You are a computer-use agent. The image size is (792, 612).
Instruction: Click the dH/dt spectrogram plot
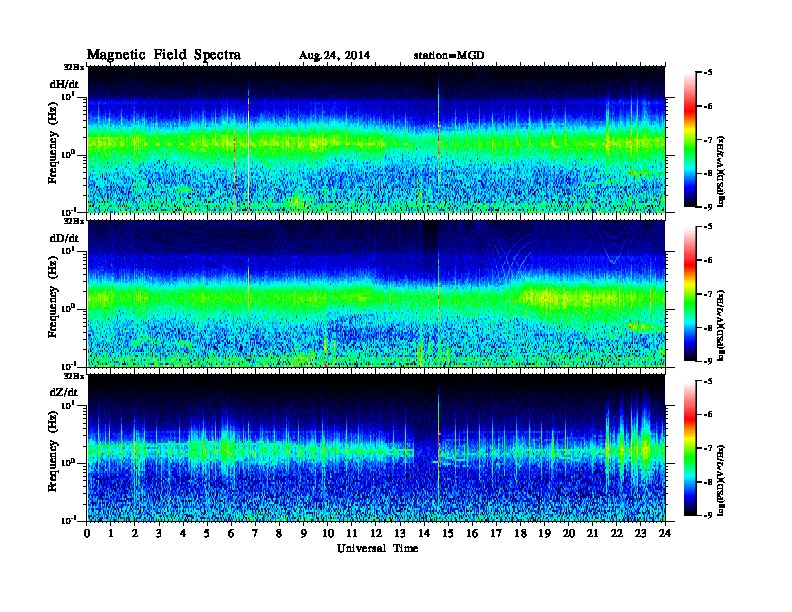coord(376,139)
